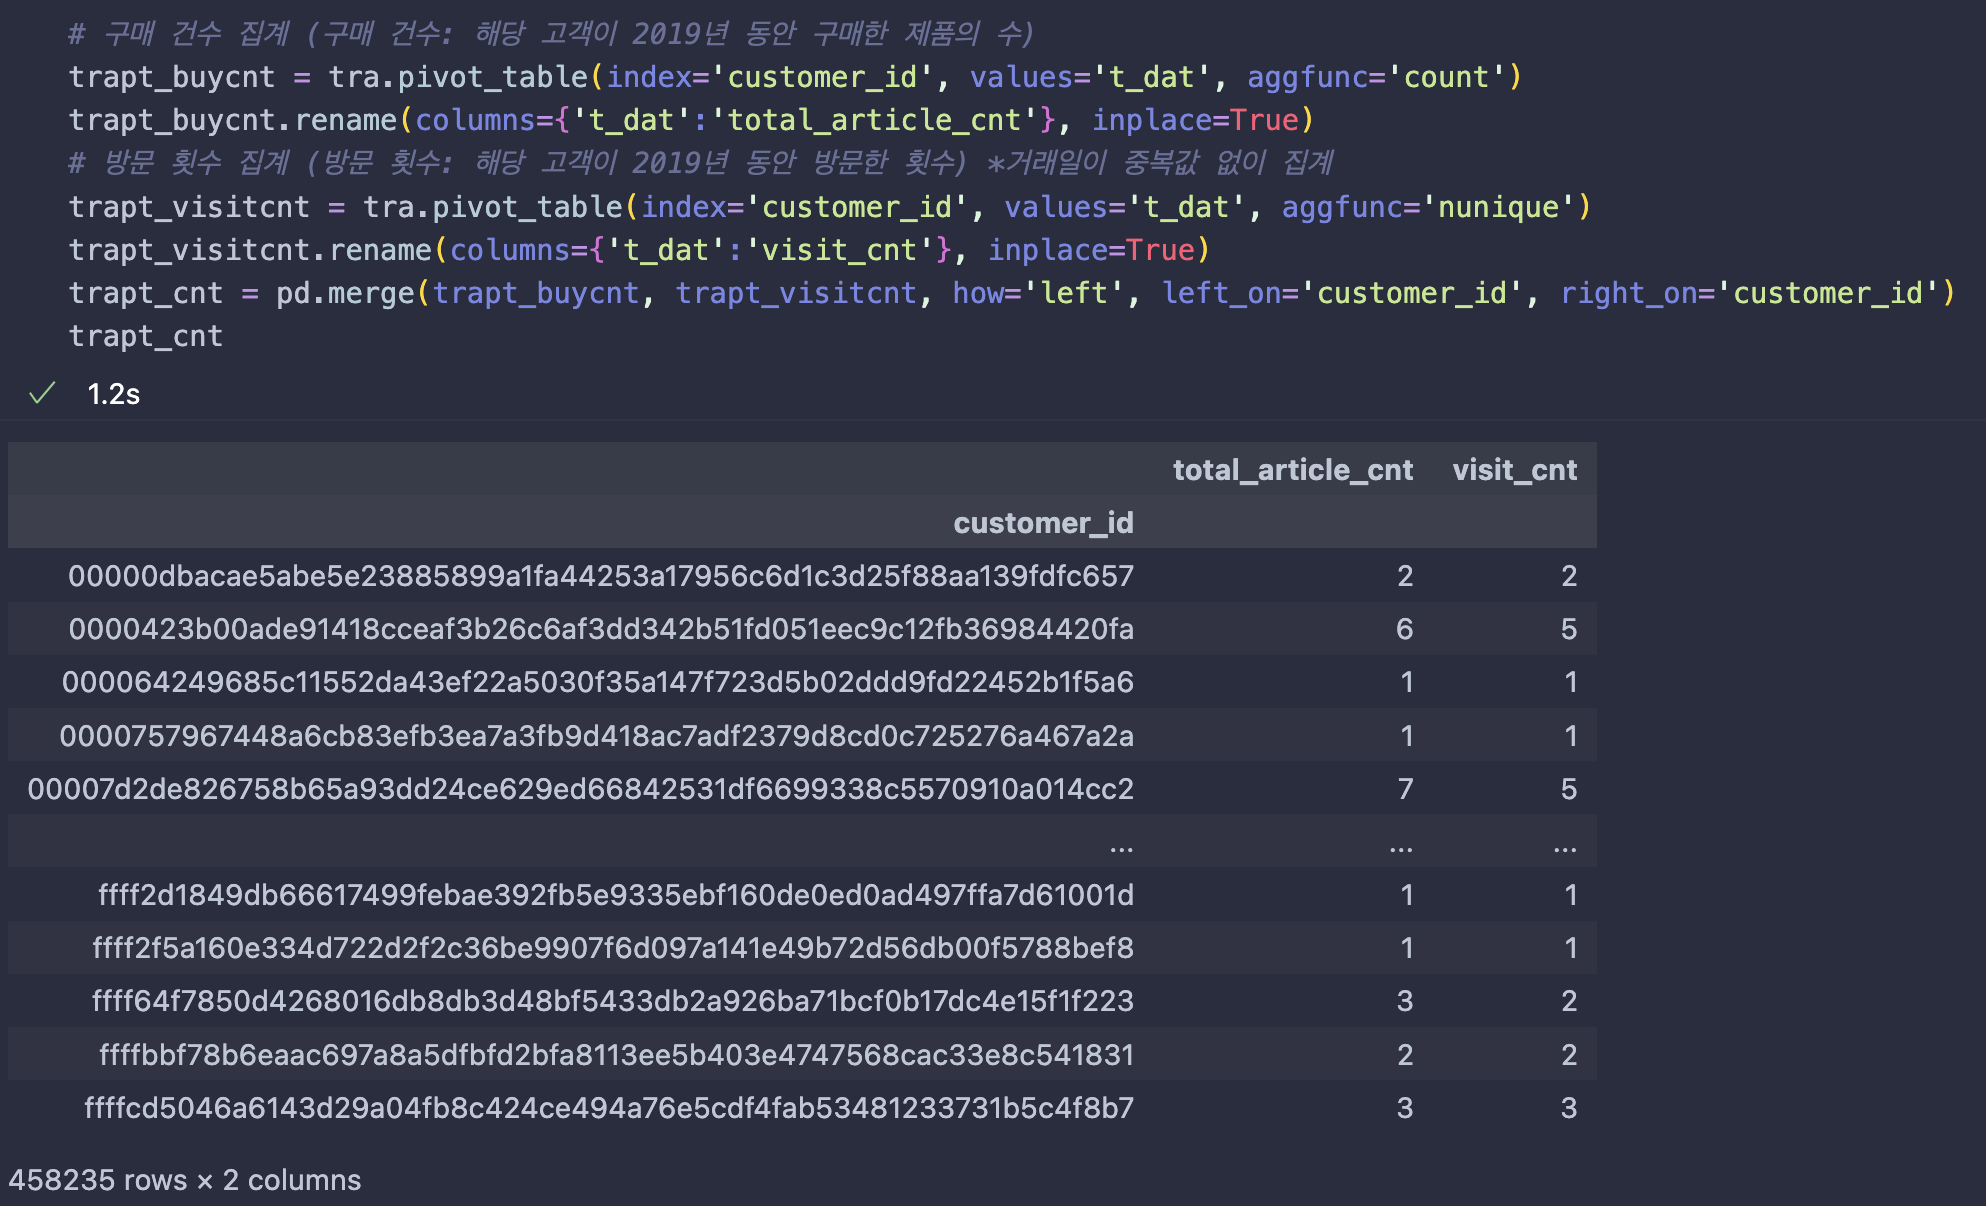This screenshot has width=1986, height=1206.
Task: Click the customer id starting with 000064249685
Action: click(x=597, y=682)
